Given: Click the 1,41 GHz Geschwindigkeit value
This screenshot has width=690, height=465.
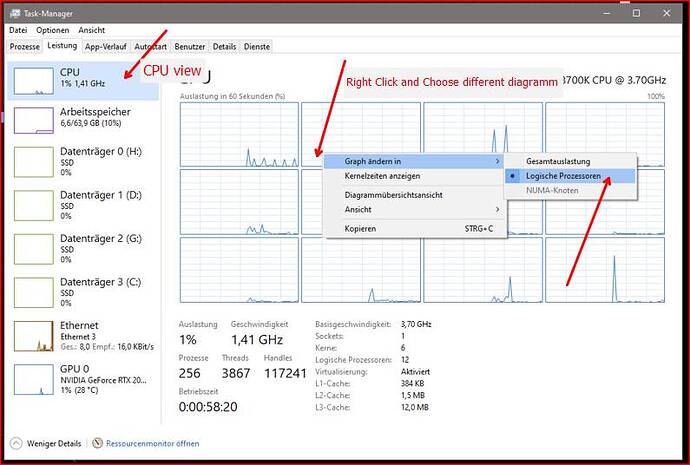Looking at the screenshot, I should tap(257, 340).
